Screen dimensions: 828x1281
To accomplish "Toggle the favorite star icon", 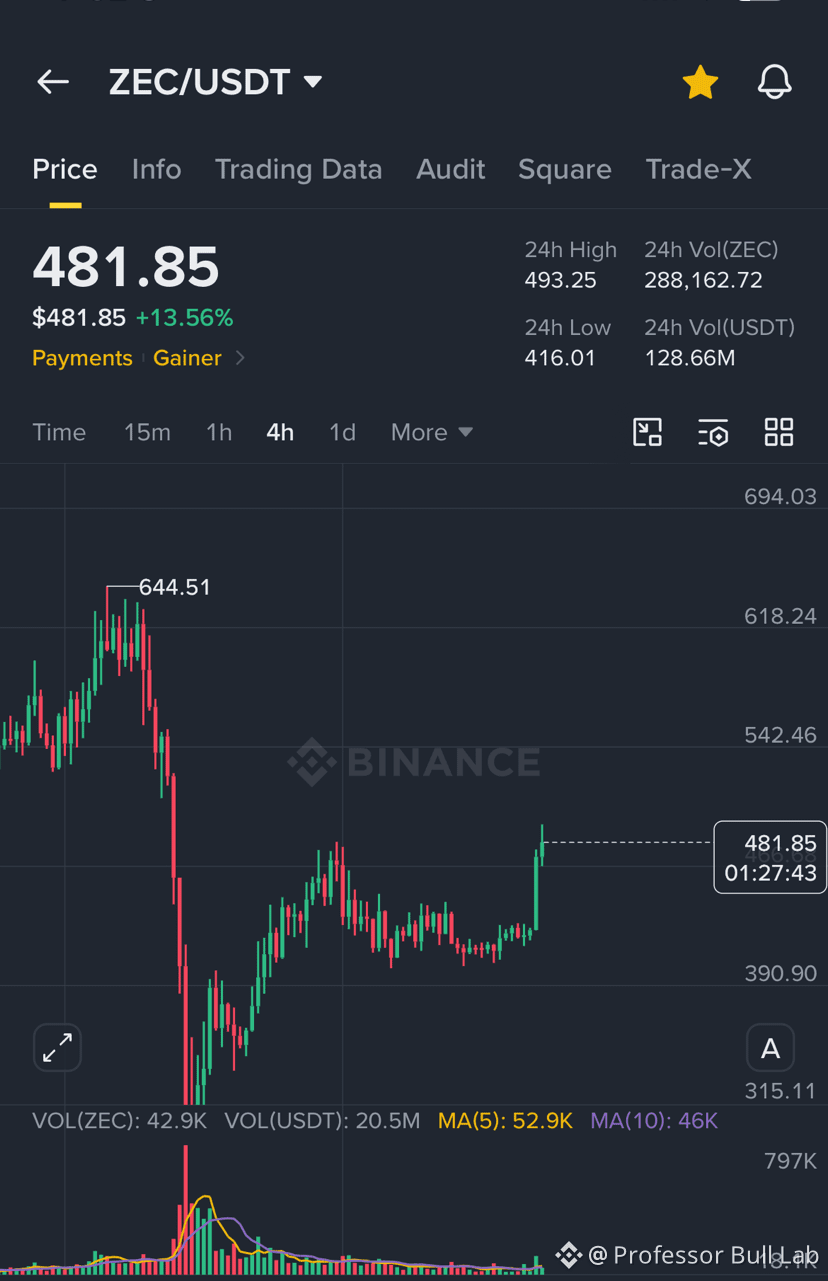I will [700, 82].
